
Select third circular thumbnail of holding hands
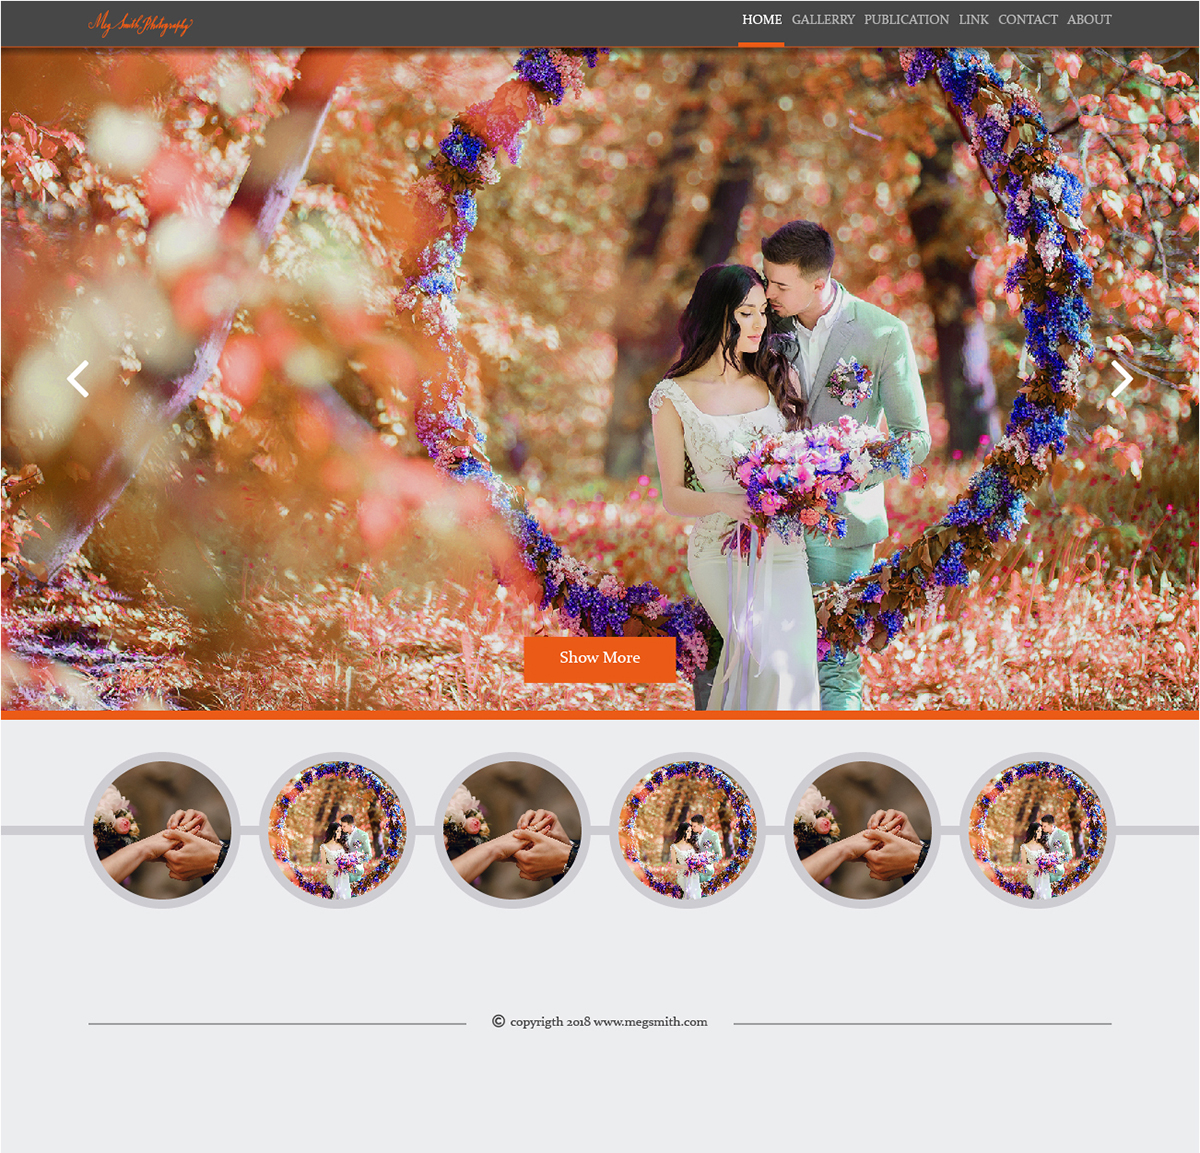click(512, 830)
